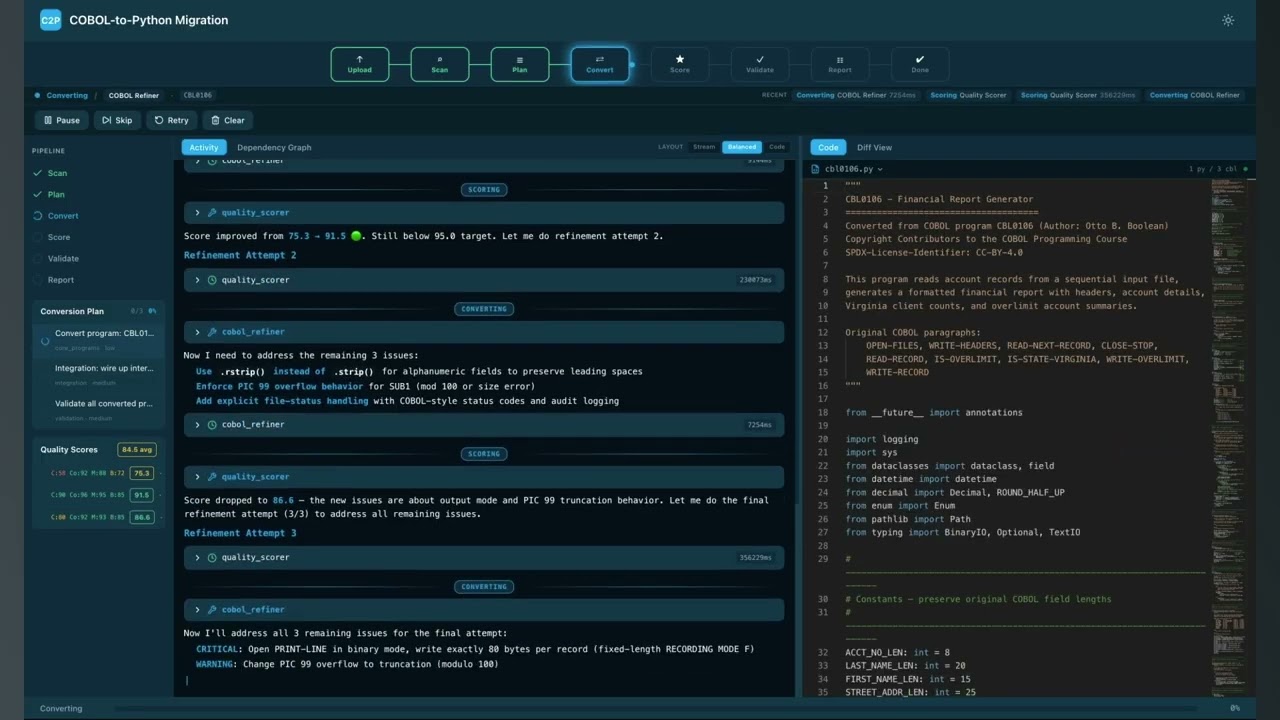1280x720 pixels.
Task: Select Scan in the pipeline sidebar
Action: [x=57, y=173]
